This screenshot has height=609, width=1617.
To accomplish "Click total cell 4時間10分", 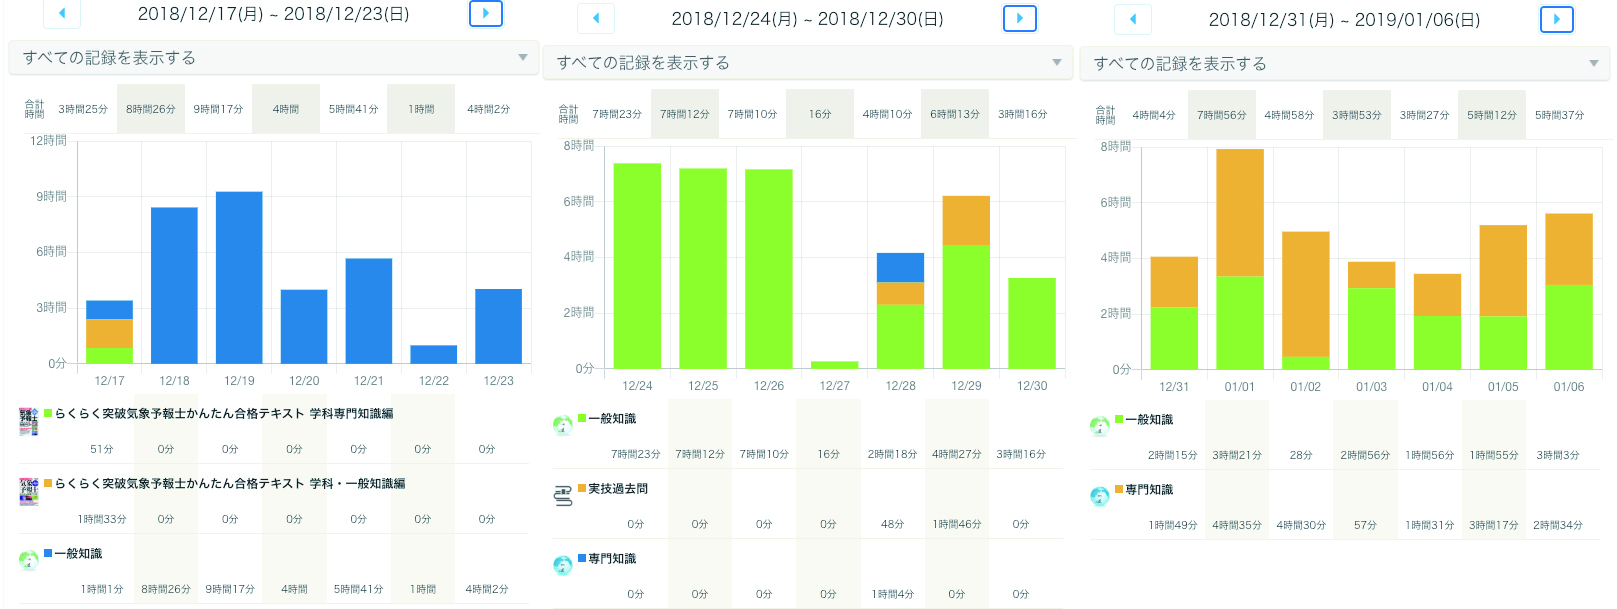I will (x=888, y=114).
